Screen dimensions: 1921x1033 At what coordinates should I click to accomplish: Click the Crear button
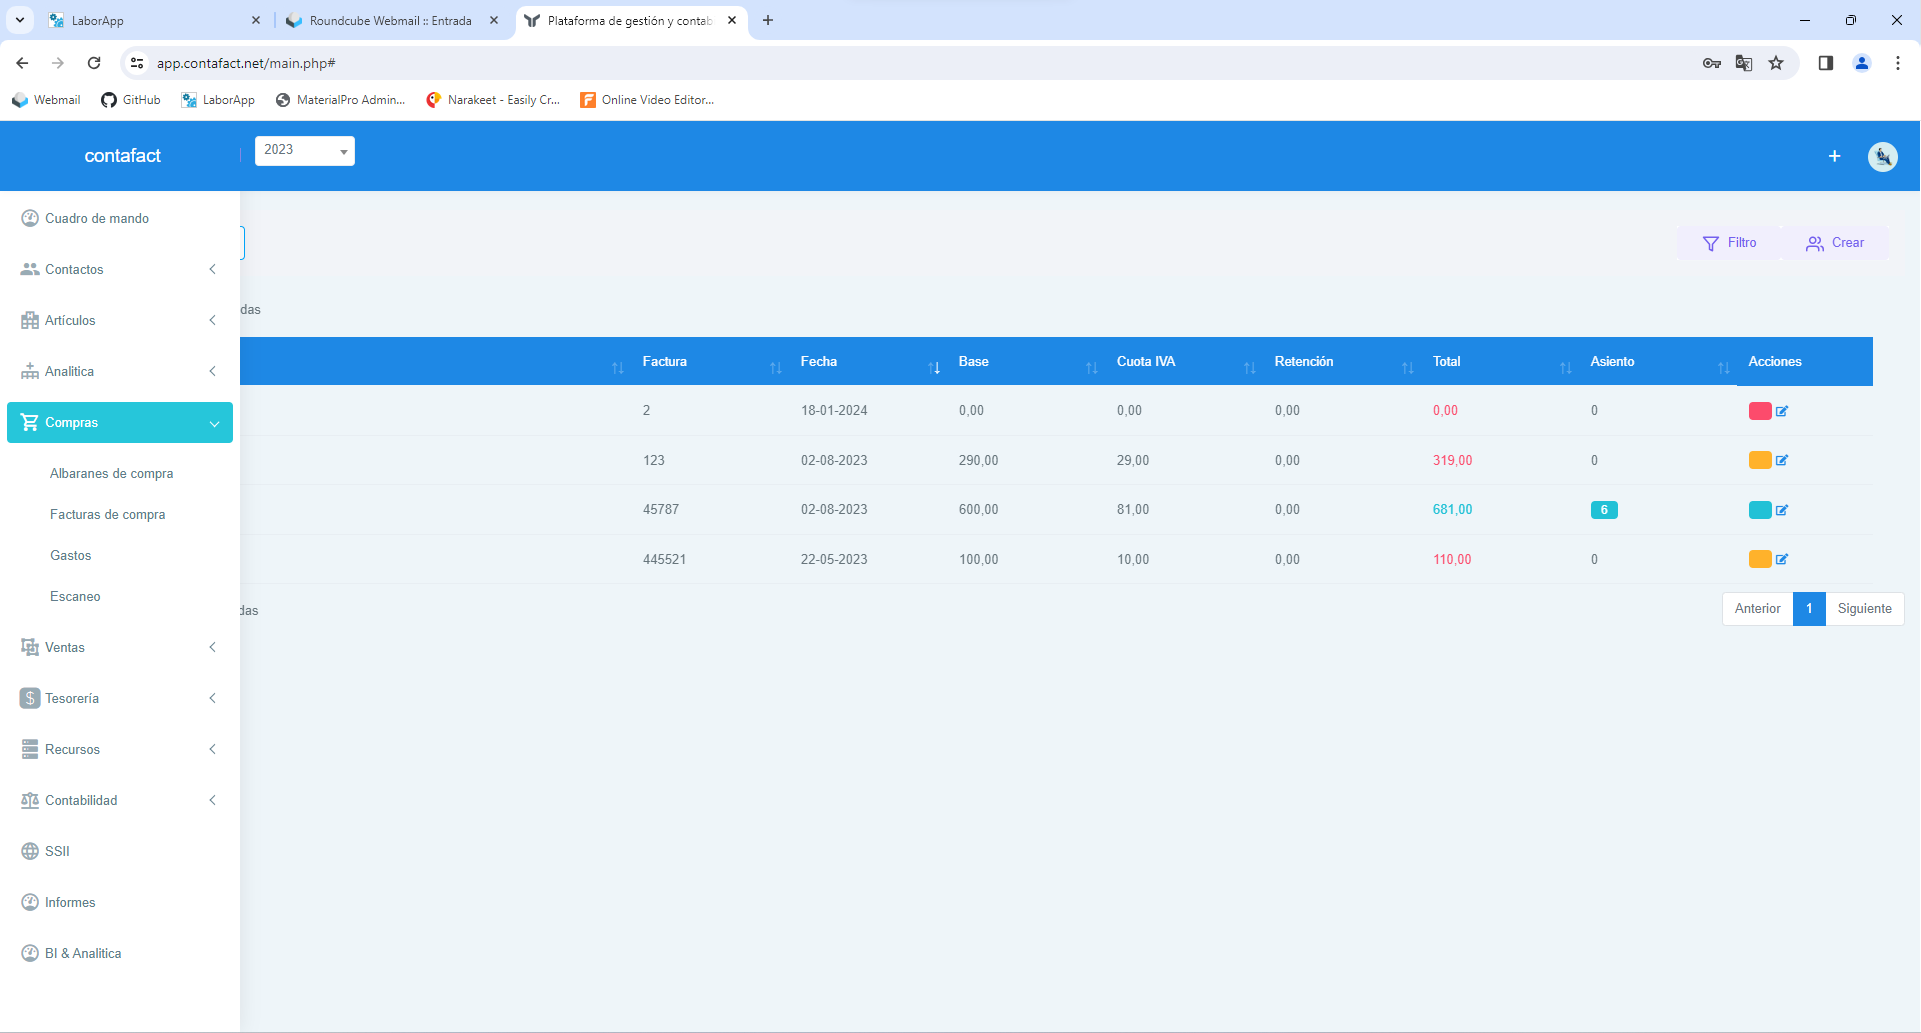1835,243
